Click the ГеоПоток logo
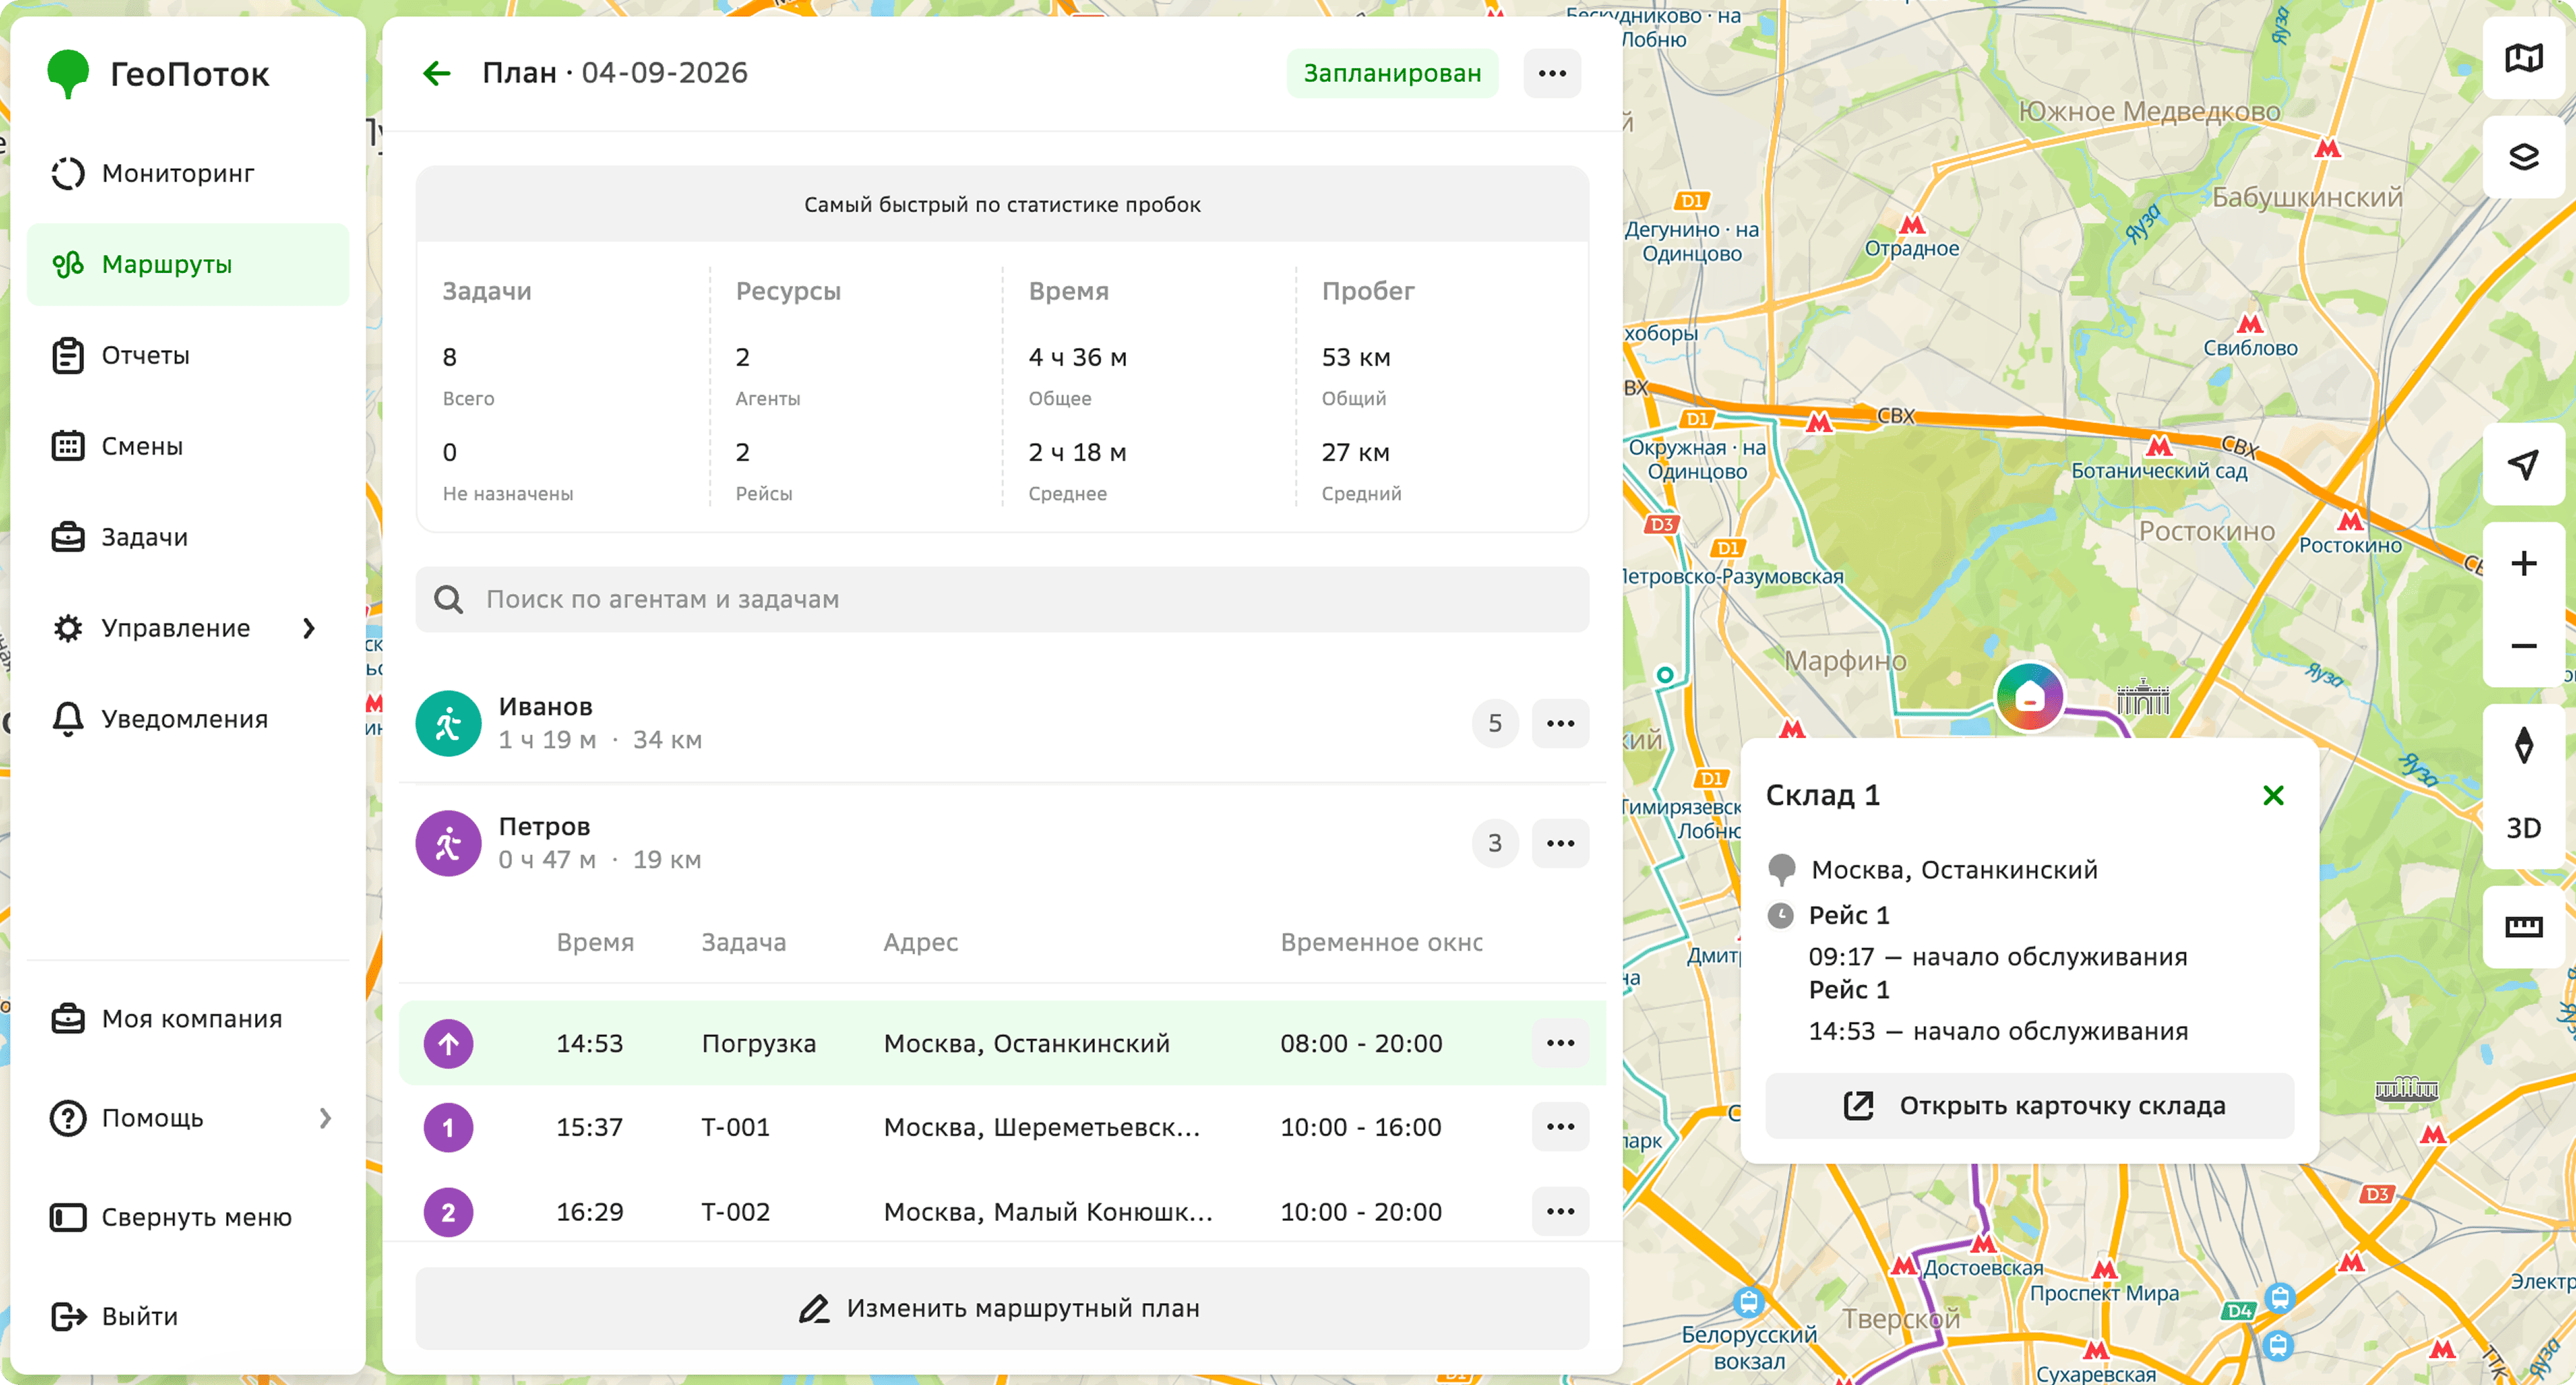 (x=159, y=74)
